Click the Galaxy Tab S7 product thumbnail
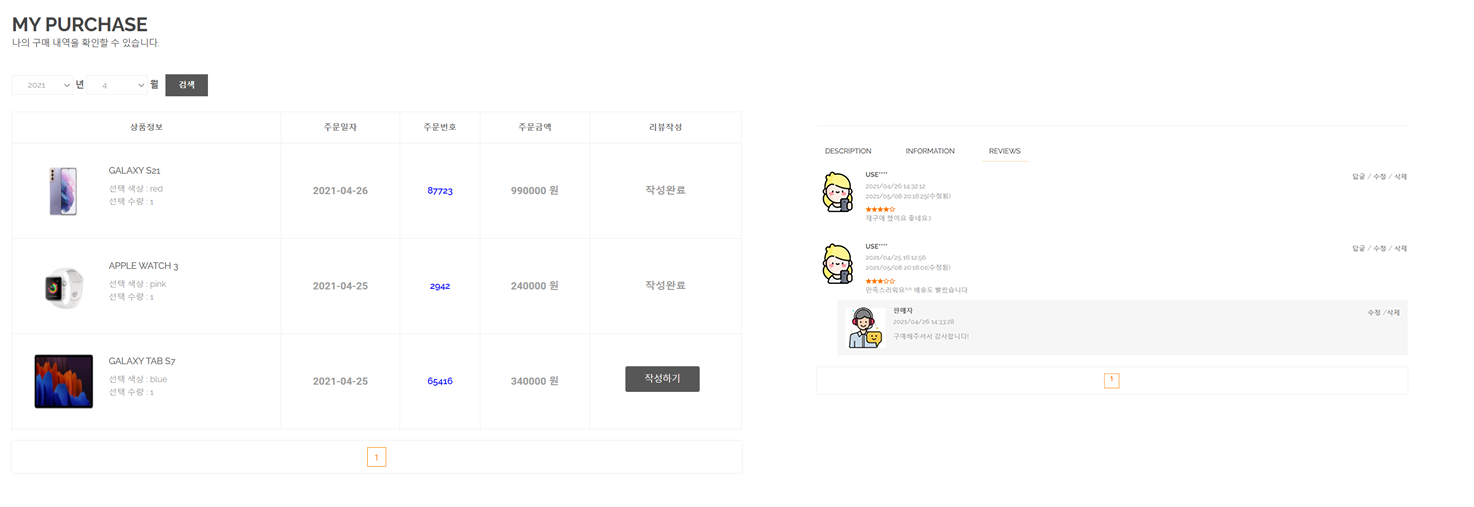Viewport: 1474px width, 507px height. point(63,381)
